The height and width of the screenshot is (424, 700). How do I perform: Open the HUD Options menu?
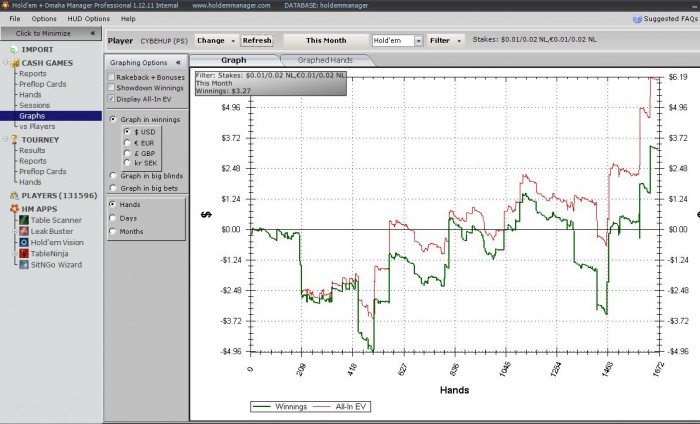pos(88,19)
